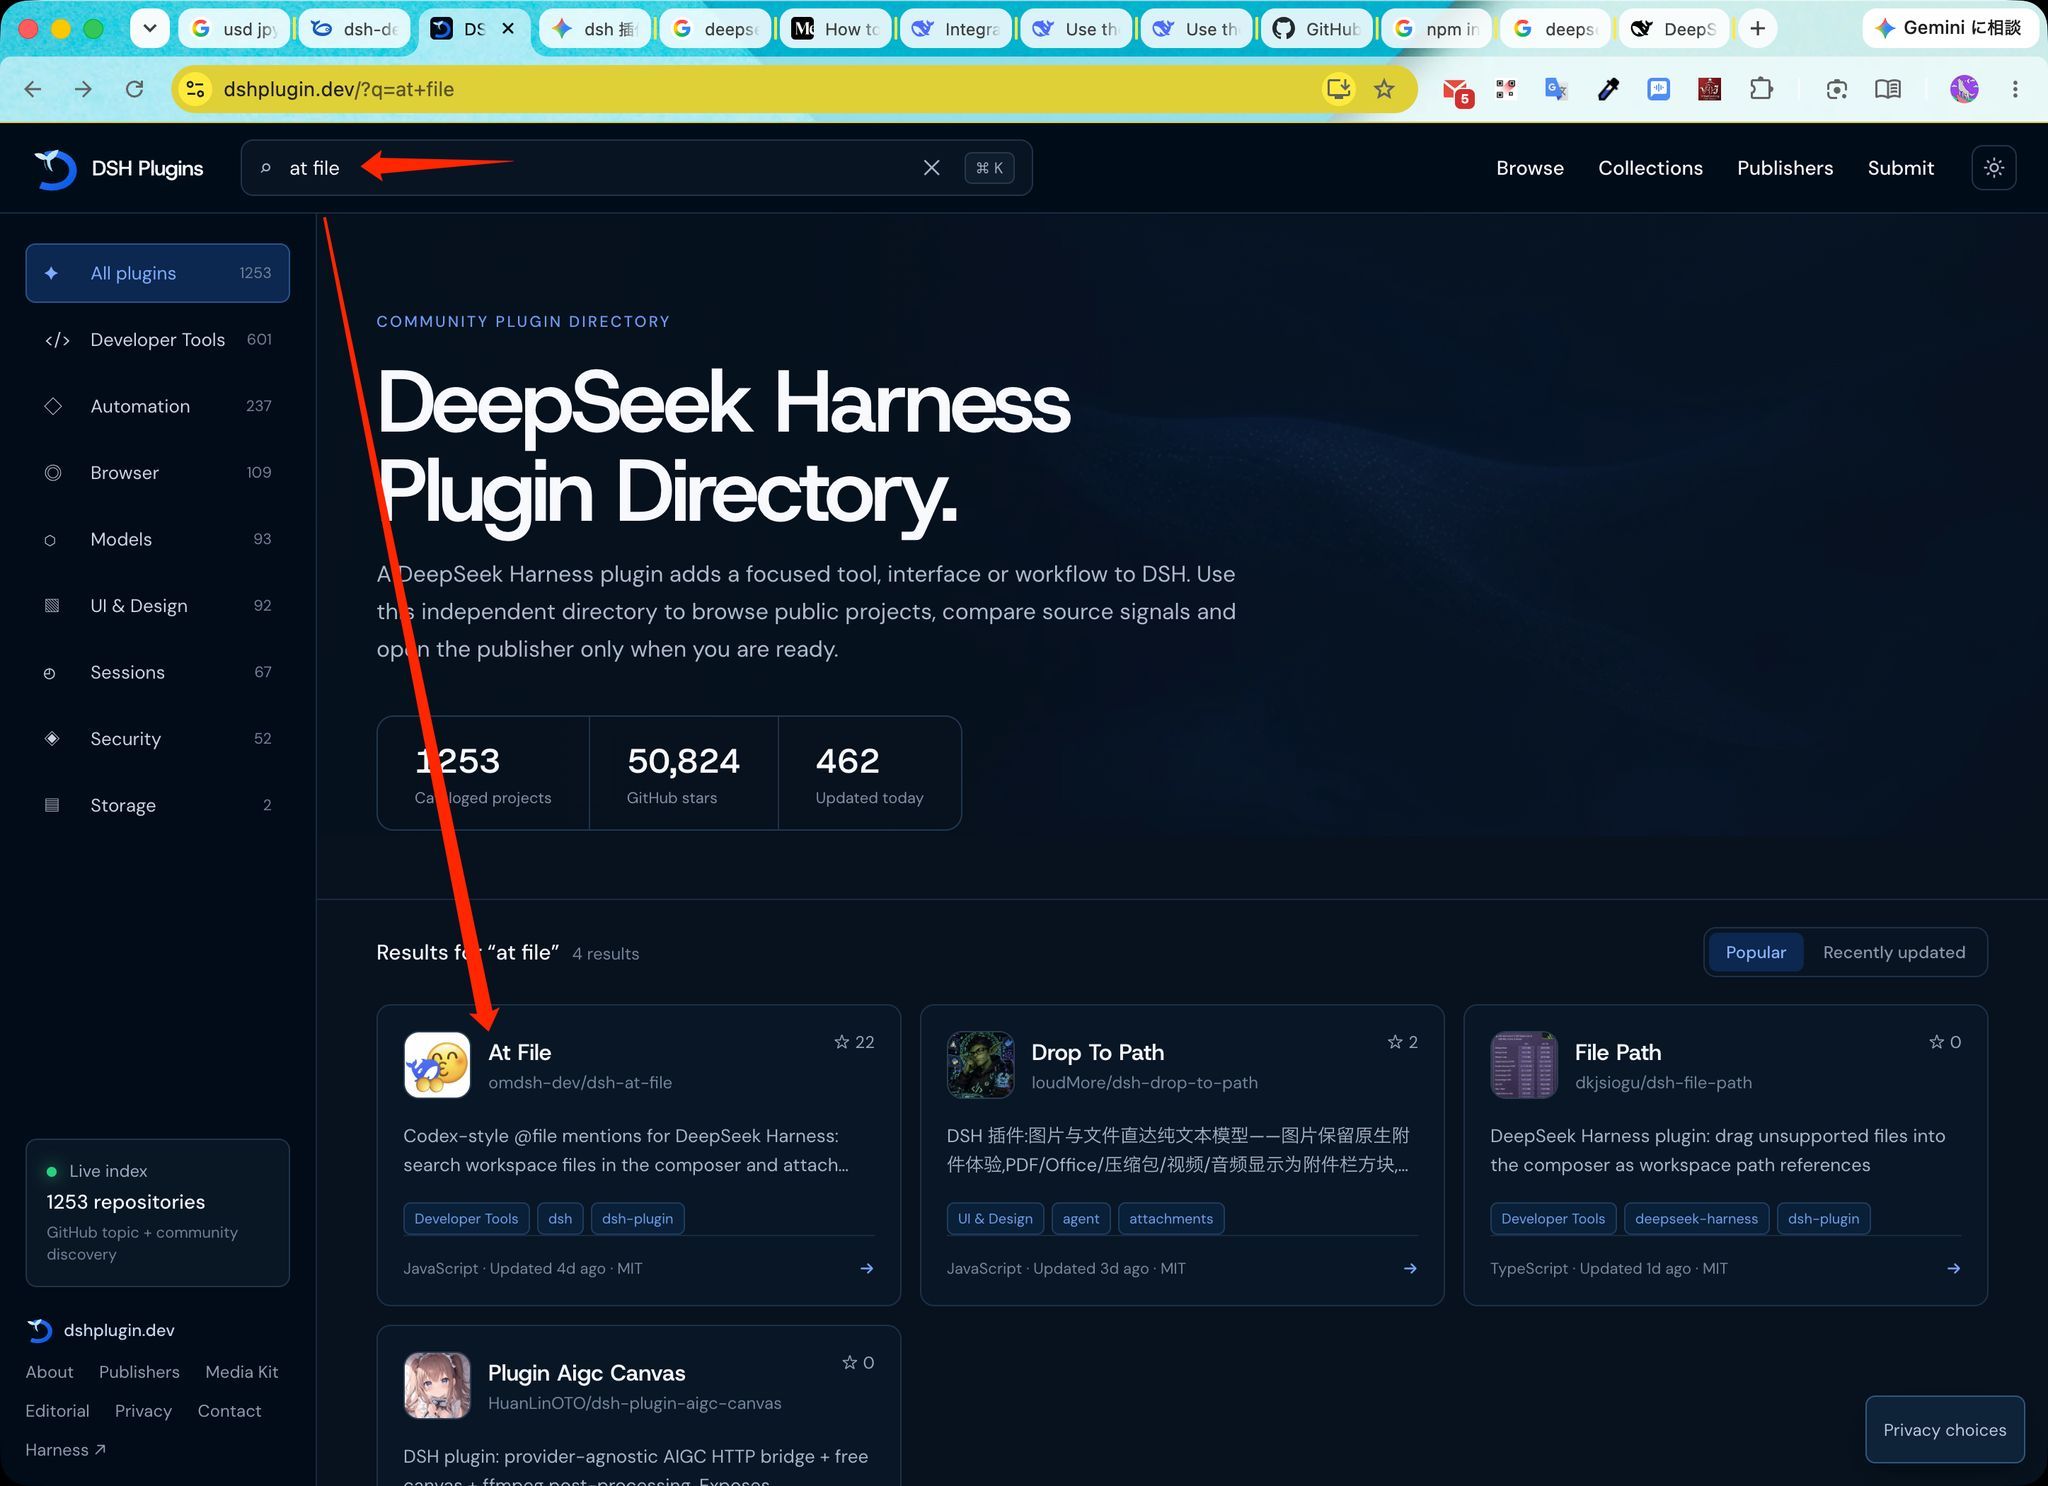
Task: Close the active DSH browser tab
Action: [x=508, y=29]
